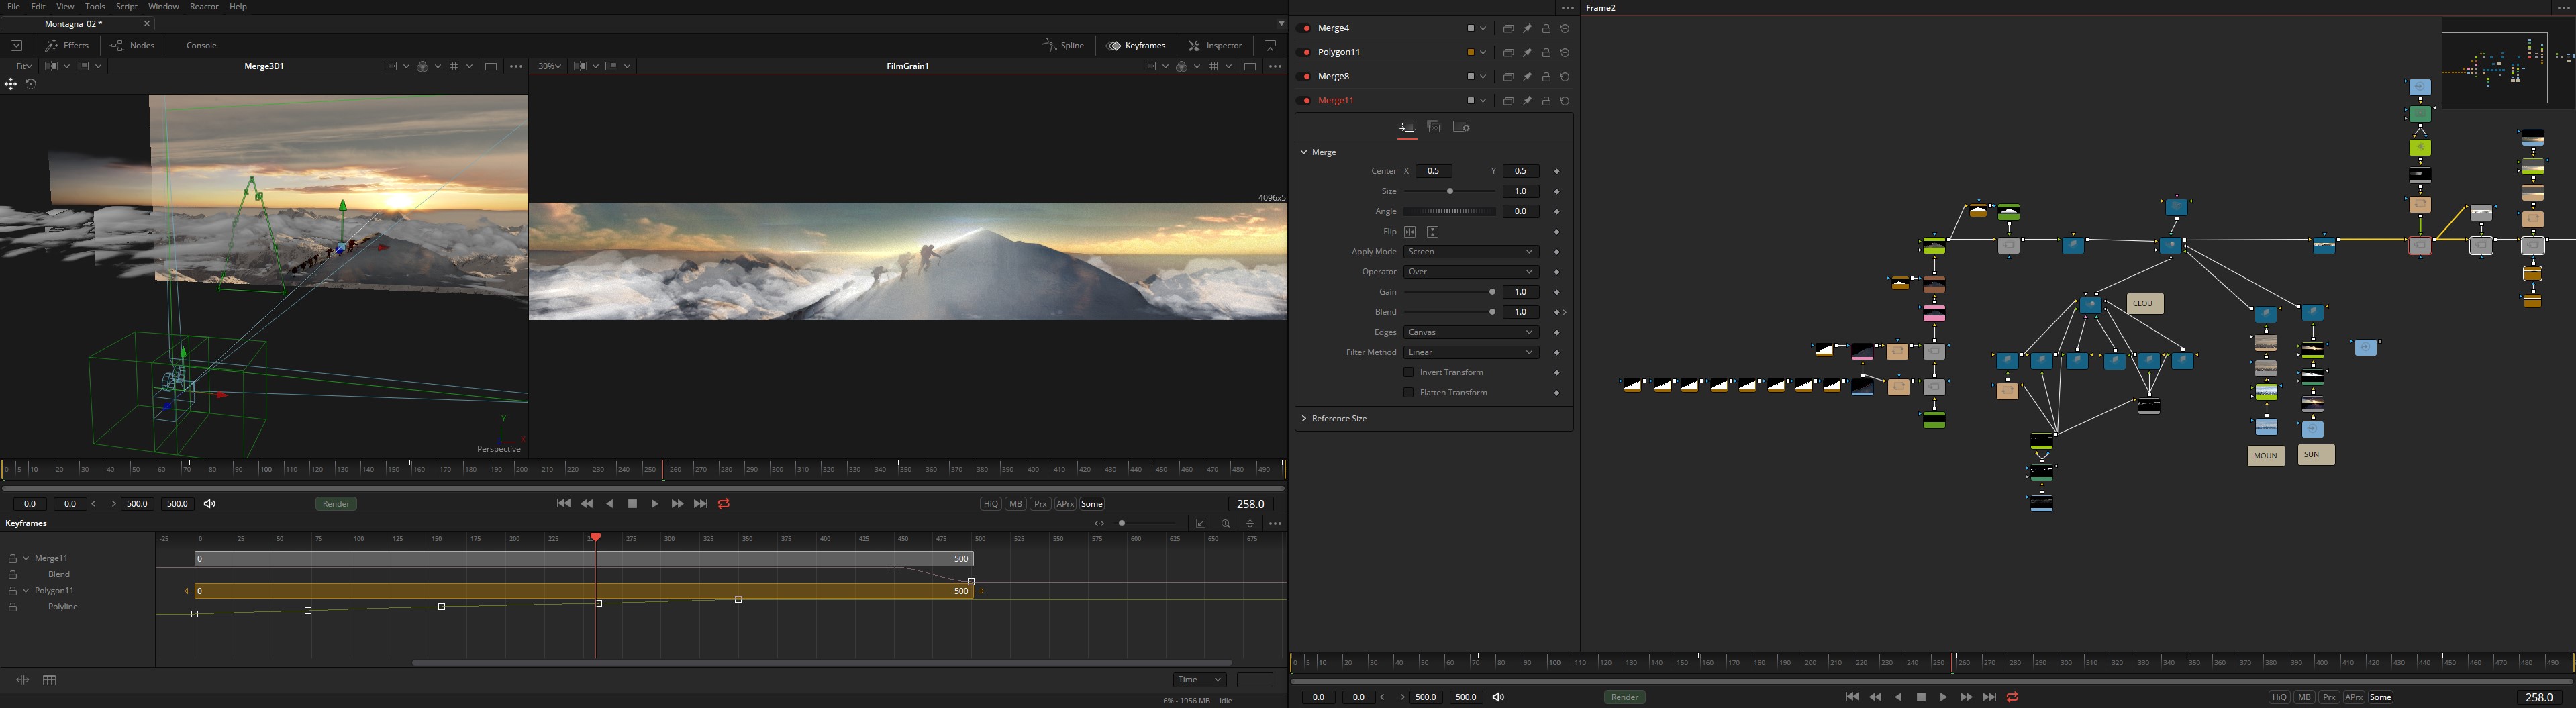Click the time stretch icon below Keyframes
Screen dimensions: 2576x708
[x=22, y=680]
